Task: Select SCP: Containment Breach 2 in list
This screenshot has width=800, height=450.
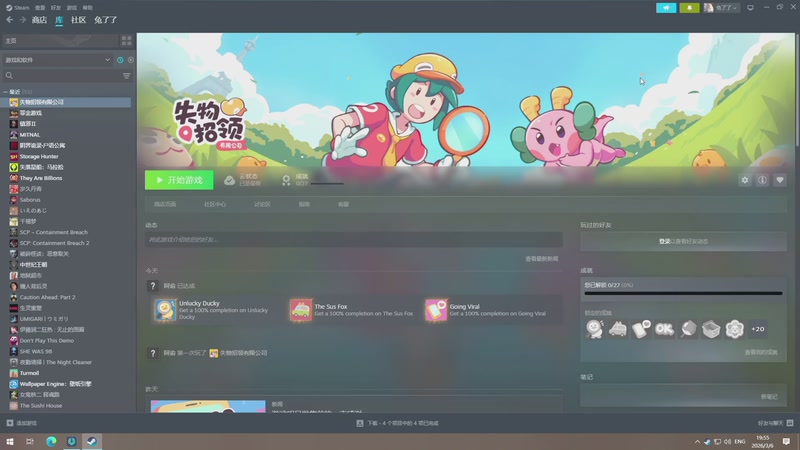Action: [x=54, y=243]
